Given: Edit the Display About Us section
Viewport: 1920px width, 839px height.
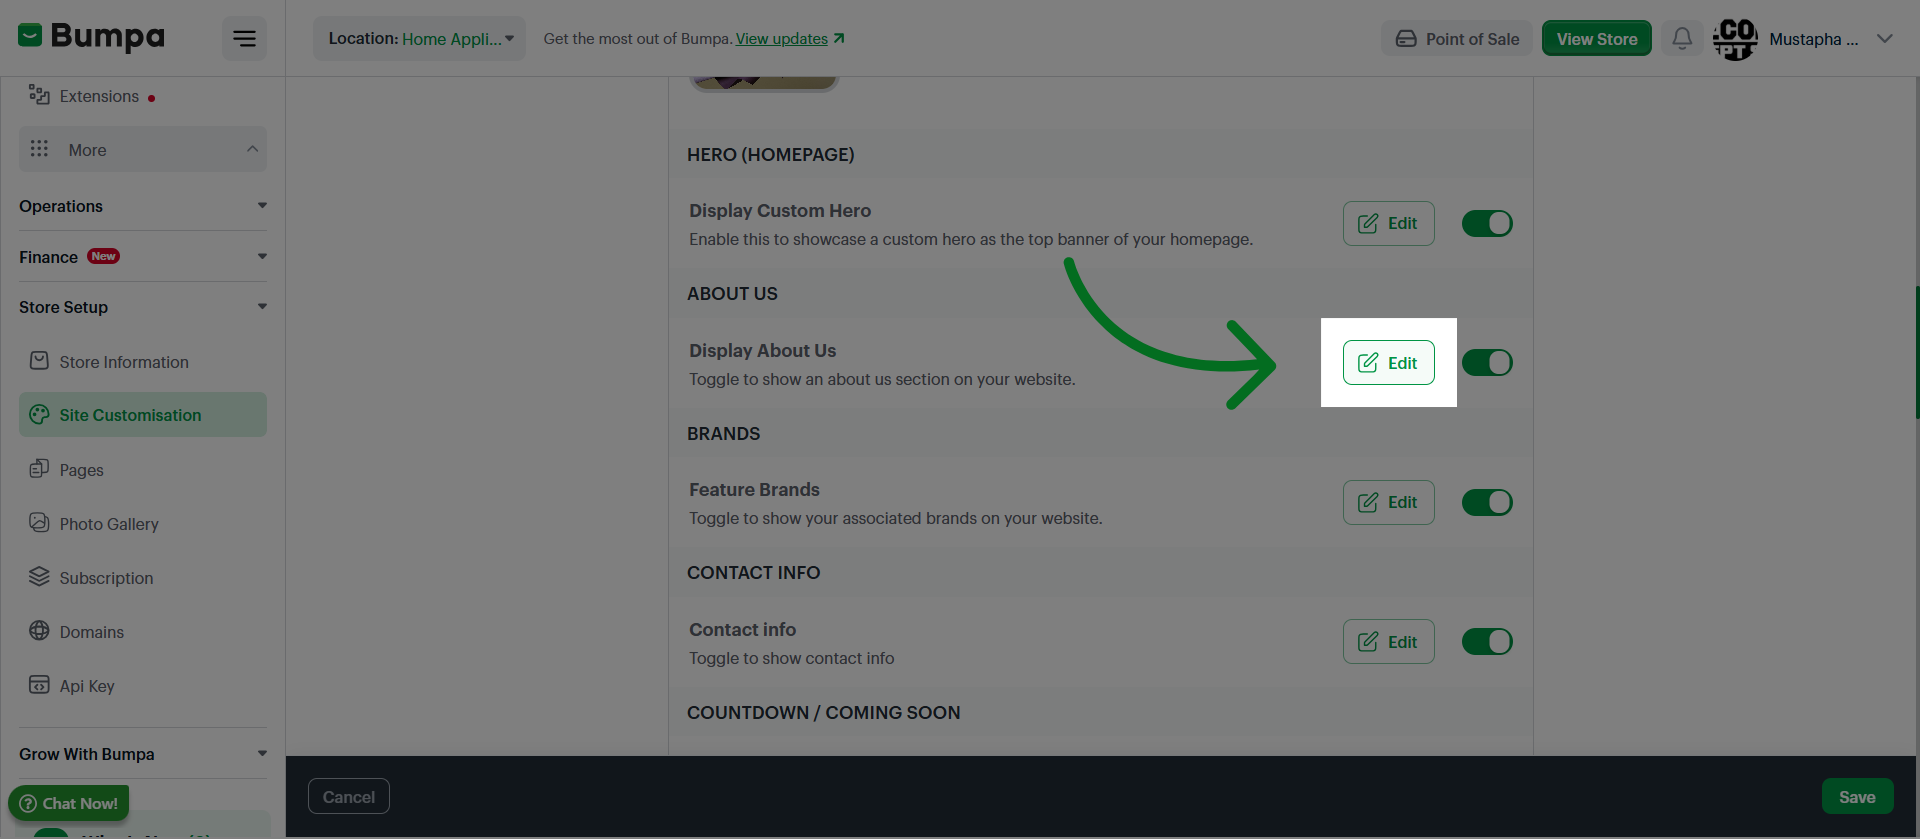Looking at the screenshot, I should click(1388, 362).
